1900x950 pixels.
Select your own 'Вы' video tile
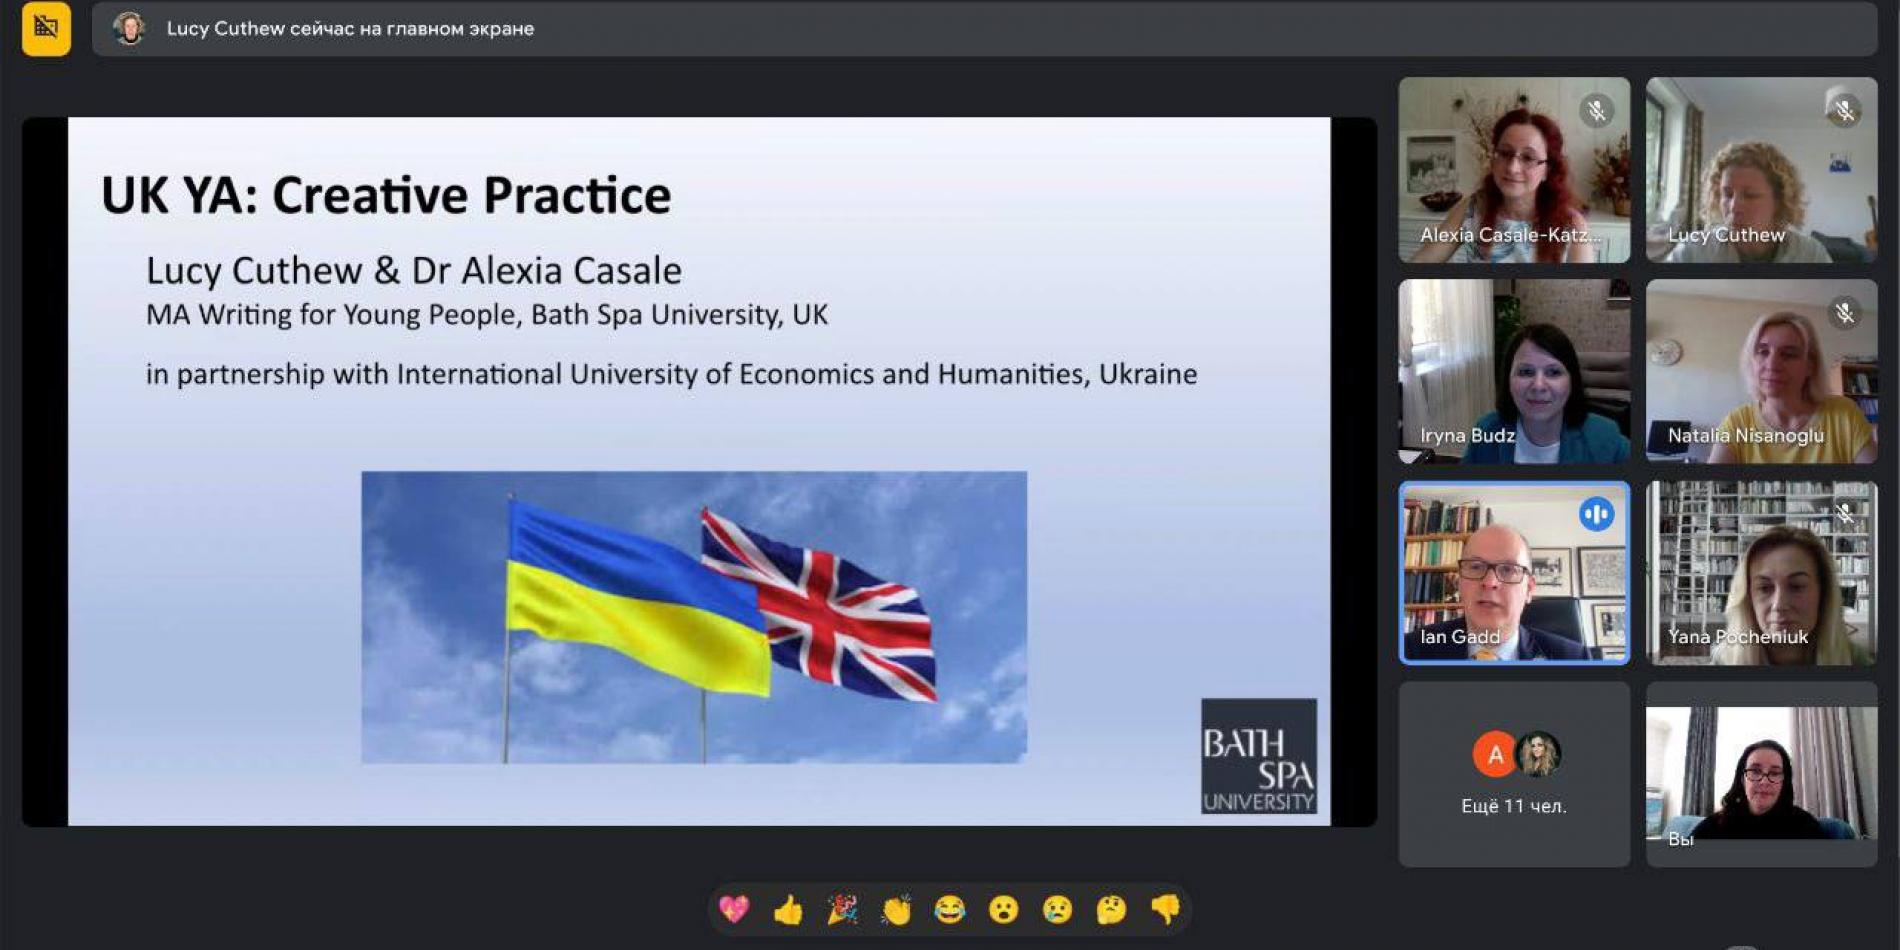tap(1762, 775)
